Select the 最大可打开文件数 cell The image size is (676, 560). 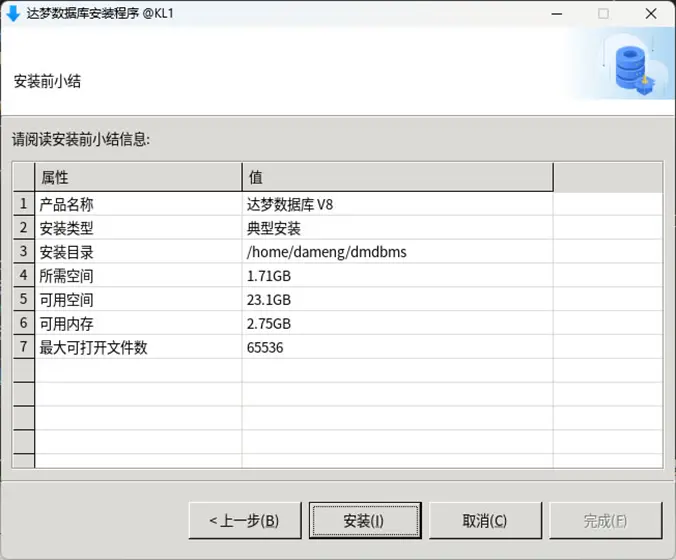pos(138,347)
